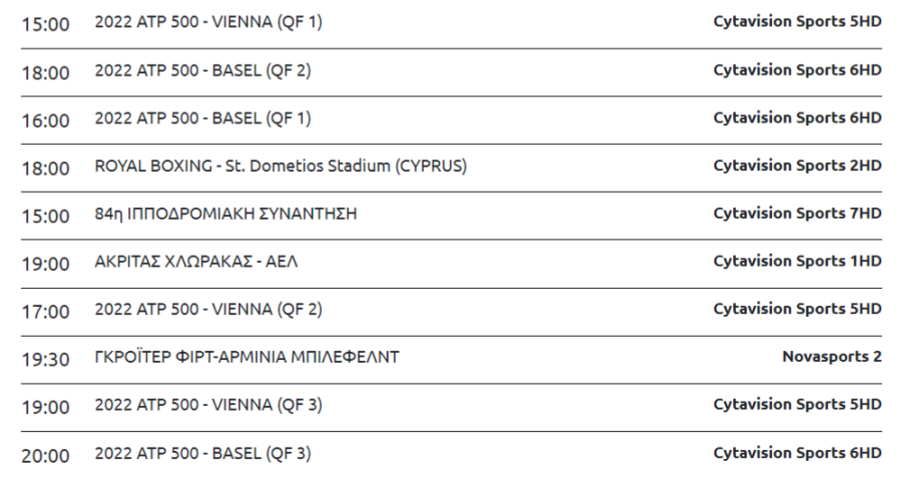Click the 20:00 time entry
Screen dimensions: 900x478
45,456
